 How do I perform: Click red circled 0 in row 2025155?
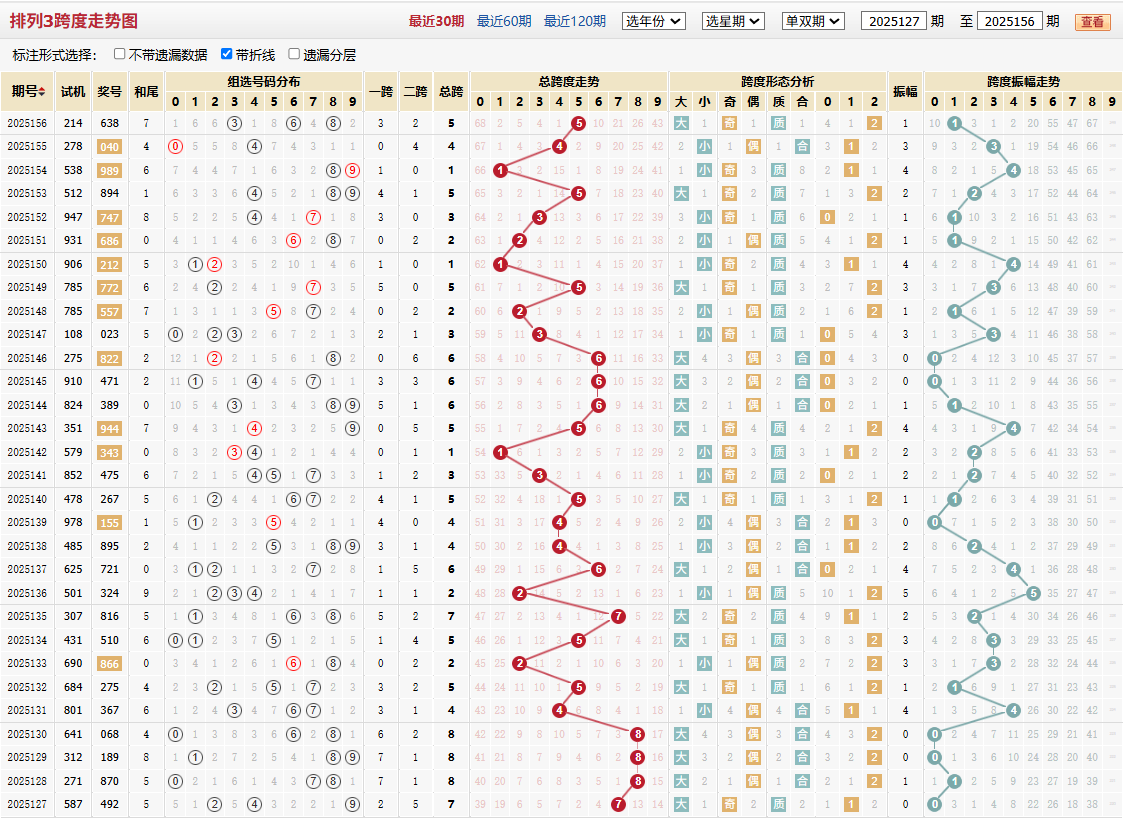click(175, 147)
